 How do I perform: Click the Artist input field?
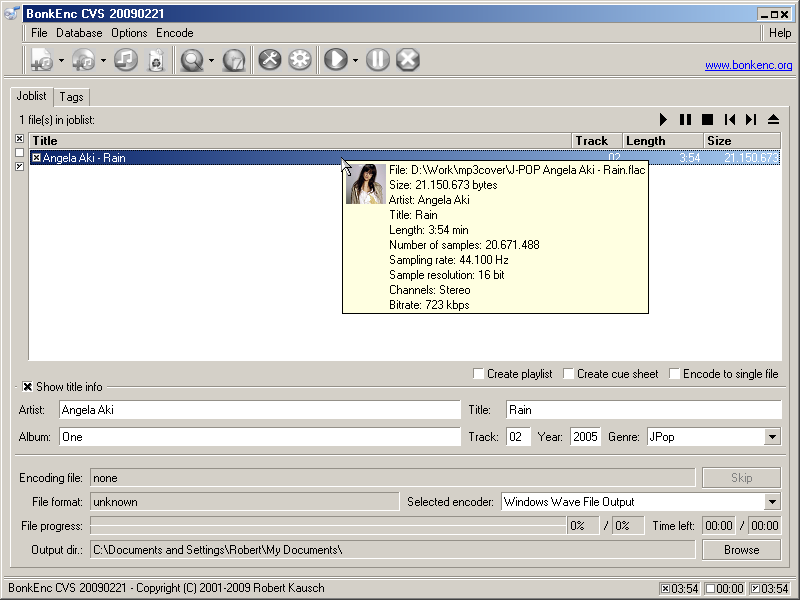260,410
